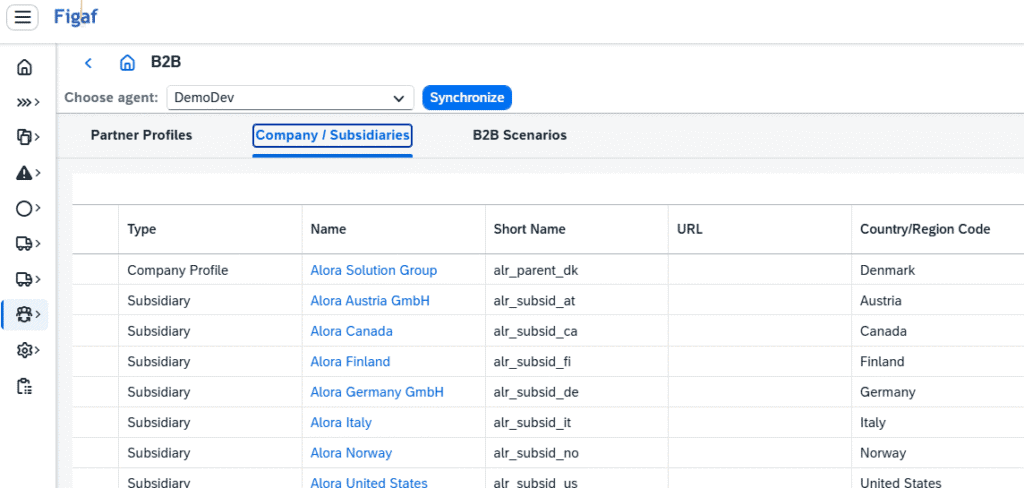Open the hamburger navigation menu
The width and height of the screenshot is (1024, 488).
coord(23,17)
